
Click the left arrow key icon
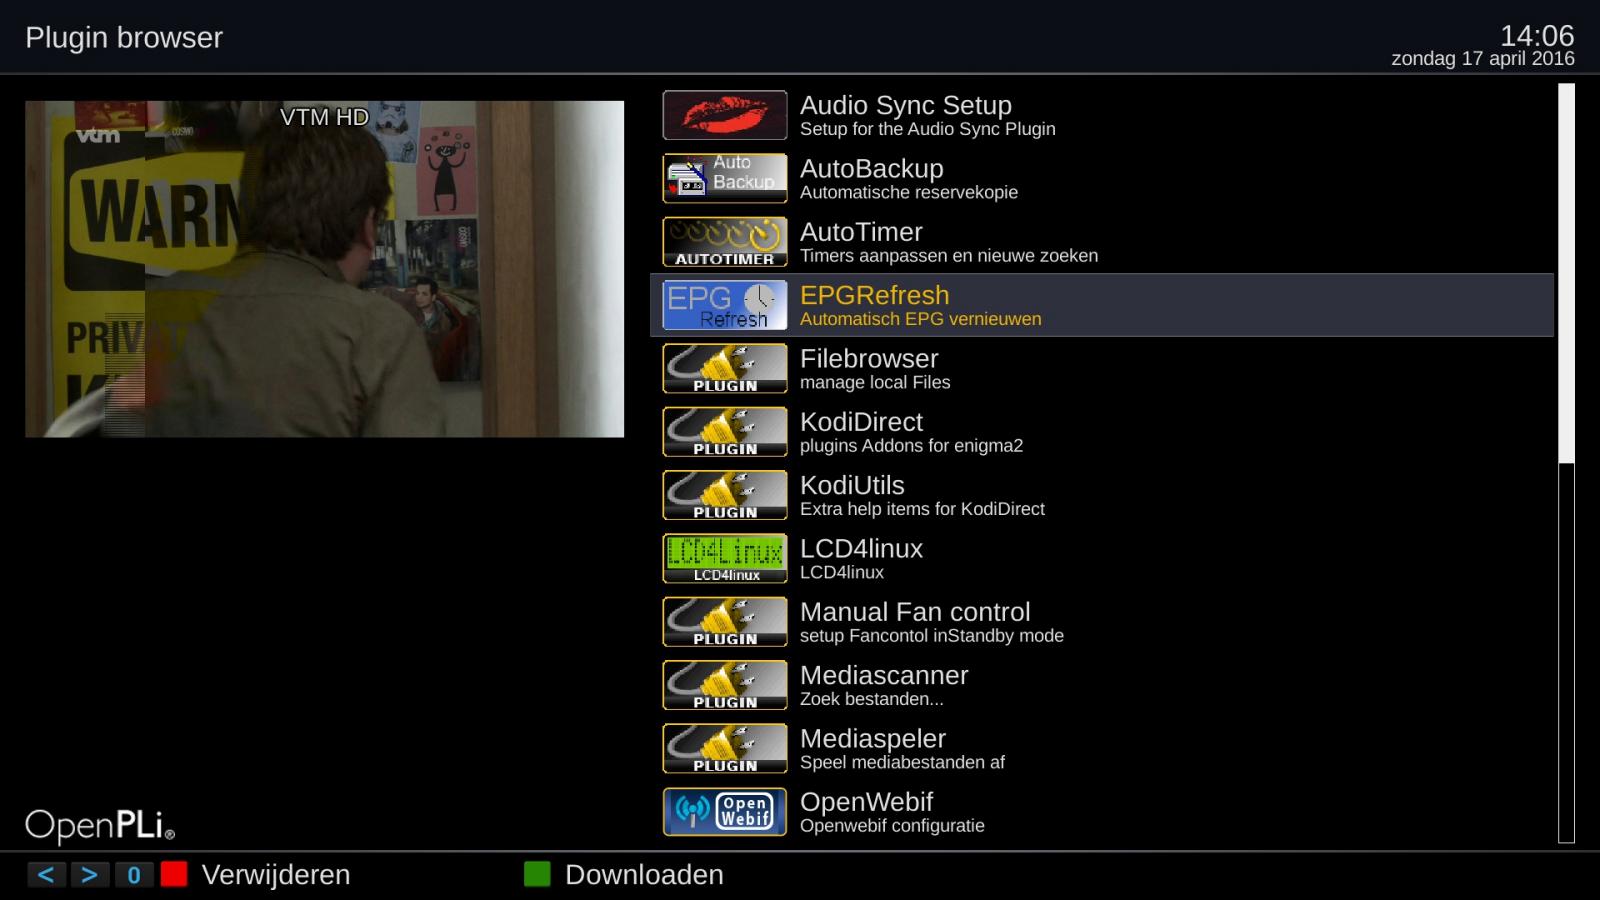(46, 875)
